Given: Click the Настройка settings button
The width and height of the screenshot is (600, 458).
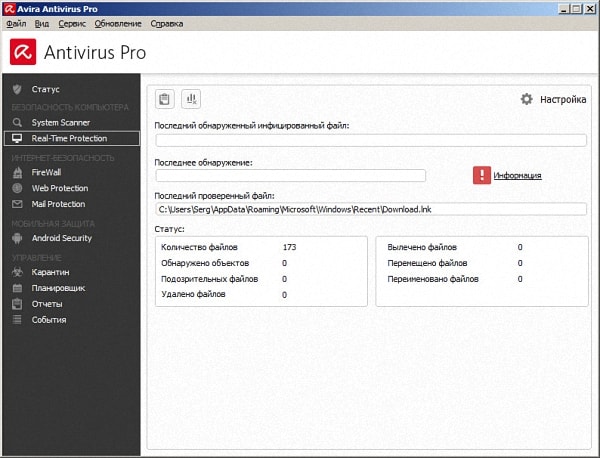Looking at the screenshot, I should click(x=563, y=99).
